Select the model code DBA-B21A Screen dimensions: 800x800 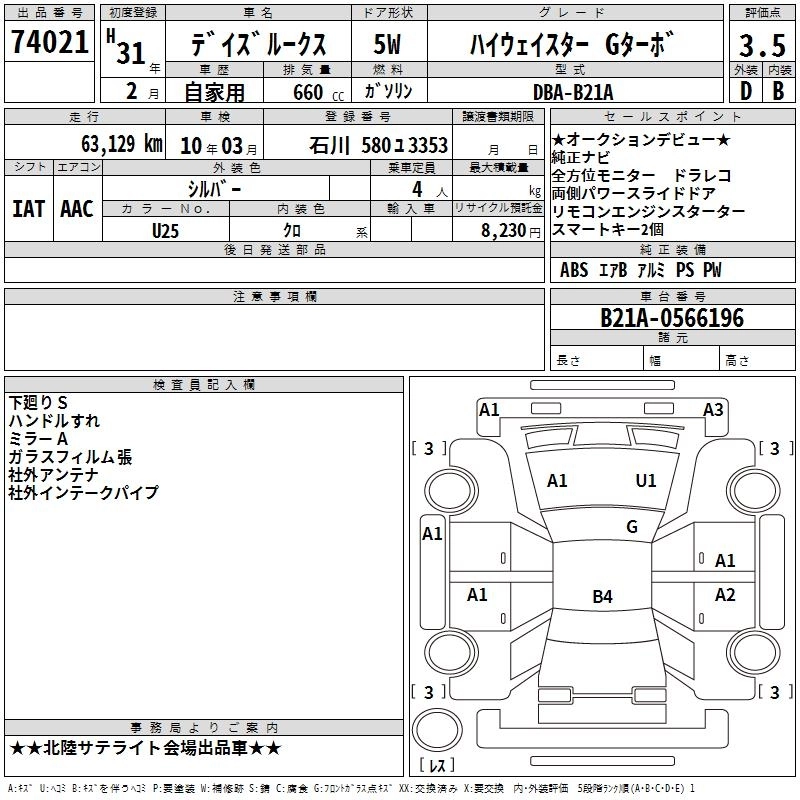point(574,91)
